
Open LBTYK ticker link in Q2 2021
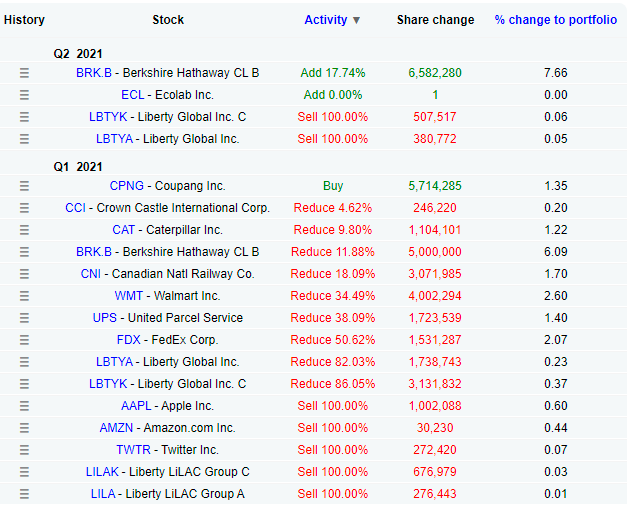pos(108,117)
